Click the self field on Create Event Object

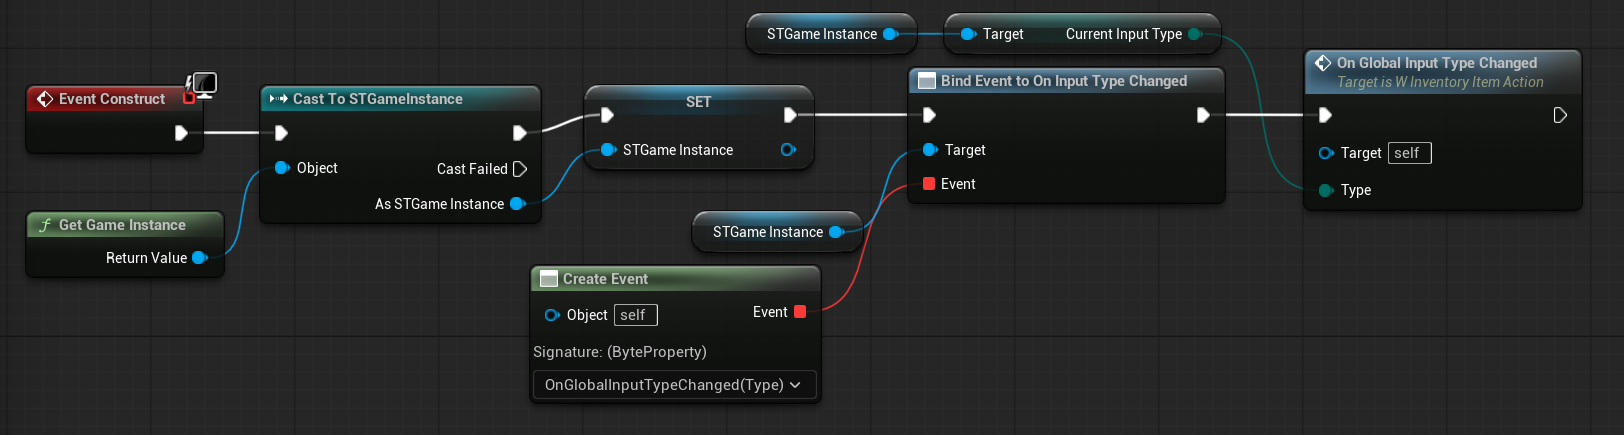[635, 315]
